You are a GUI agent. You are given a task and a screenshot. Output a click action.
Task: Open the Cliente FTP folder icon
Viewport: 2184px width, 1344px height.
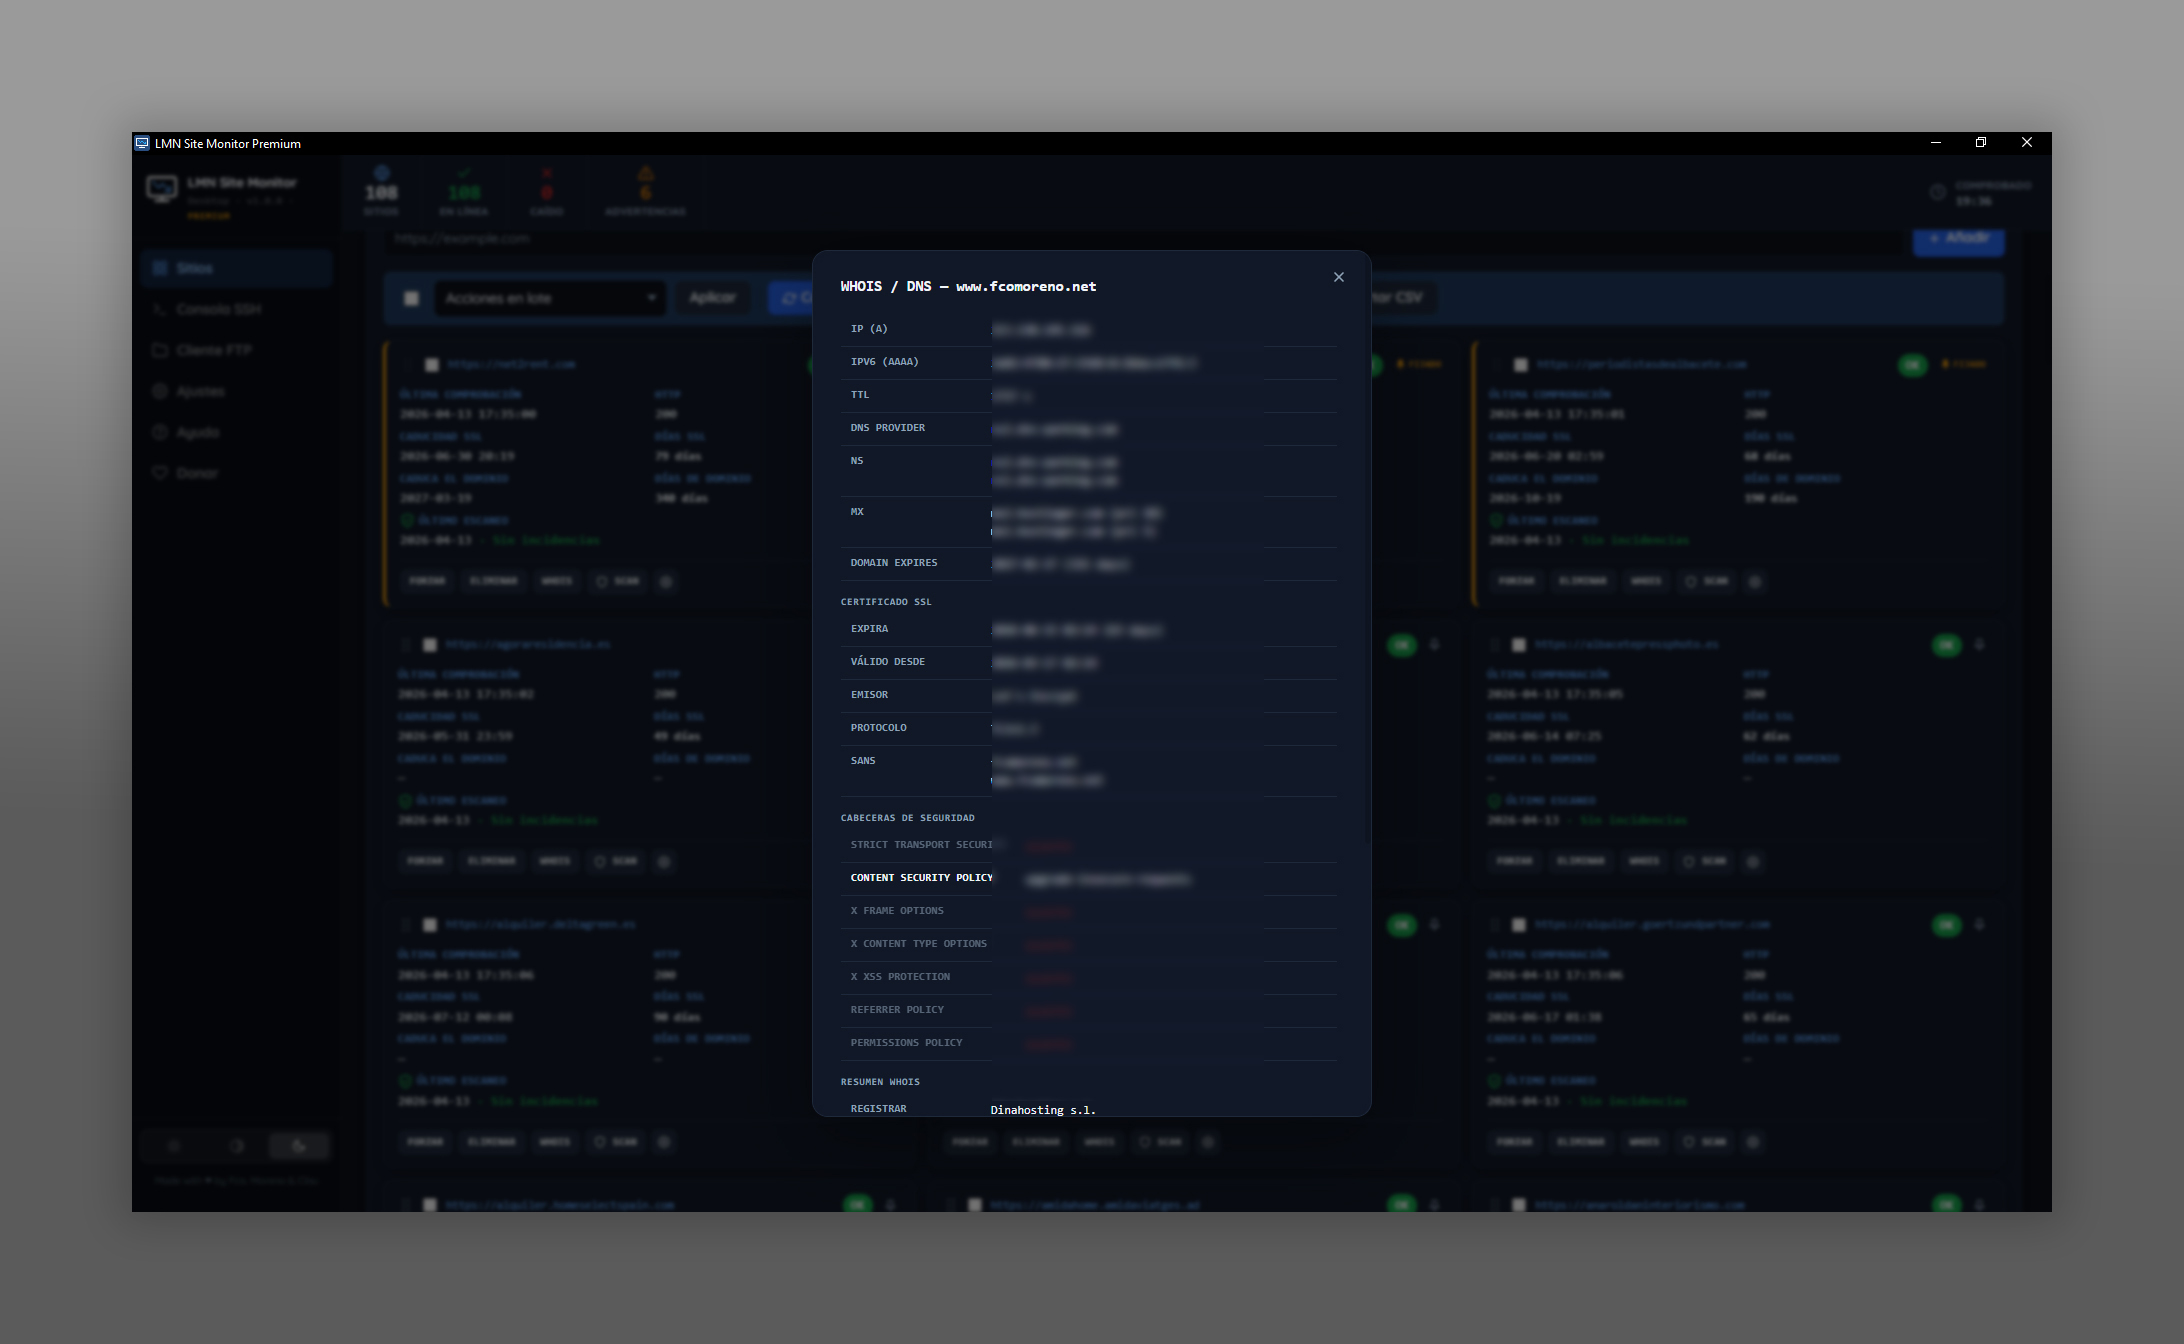pyautogui.click(x=160, y=350)
